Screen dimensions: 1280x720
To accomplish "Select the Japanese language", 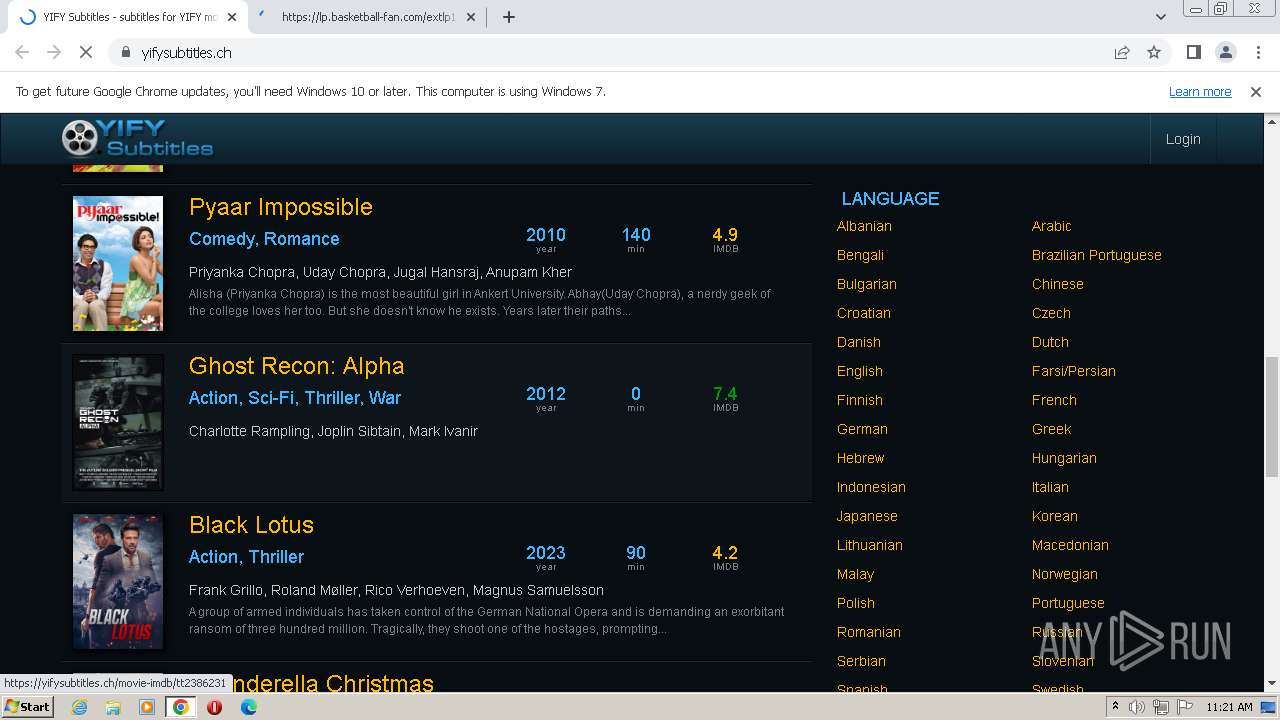I will point(867,516).
